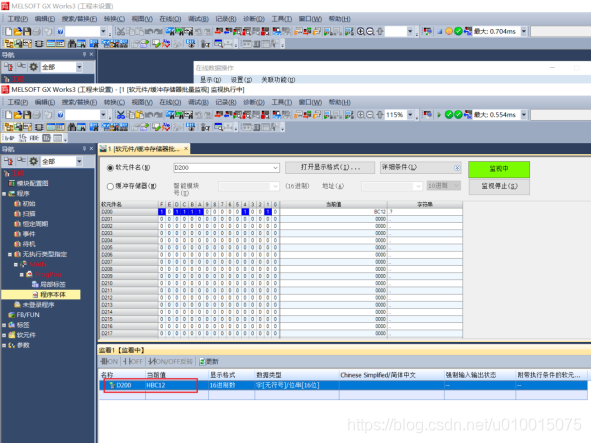
Task: Click the Zoom In icon in the background window
Action: 361,31
